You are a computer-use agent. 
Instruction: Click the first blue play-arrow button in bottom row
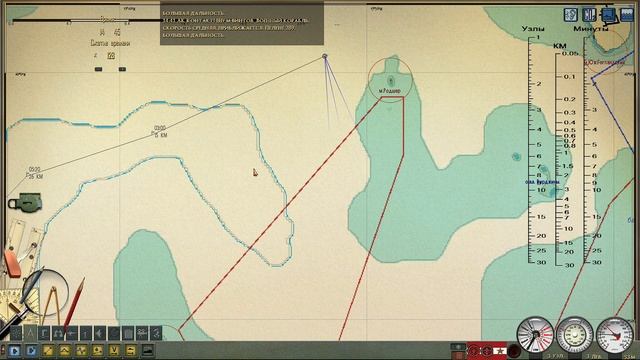[x=14, y=351]
